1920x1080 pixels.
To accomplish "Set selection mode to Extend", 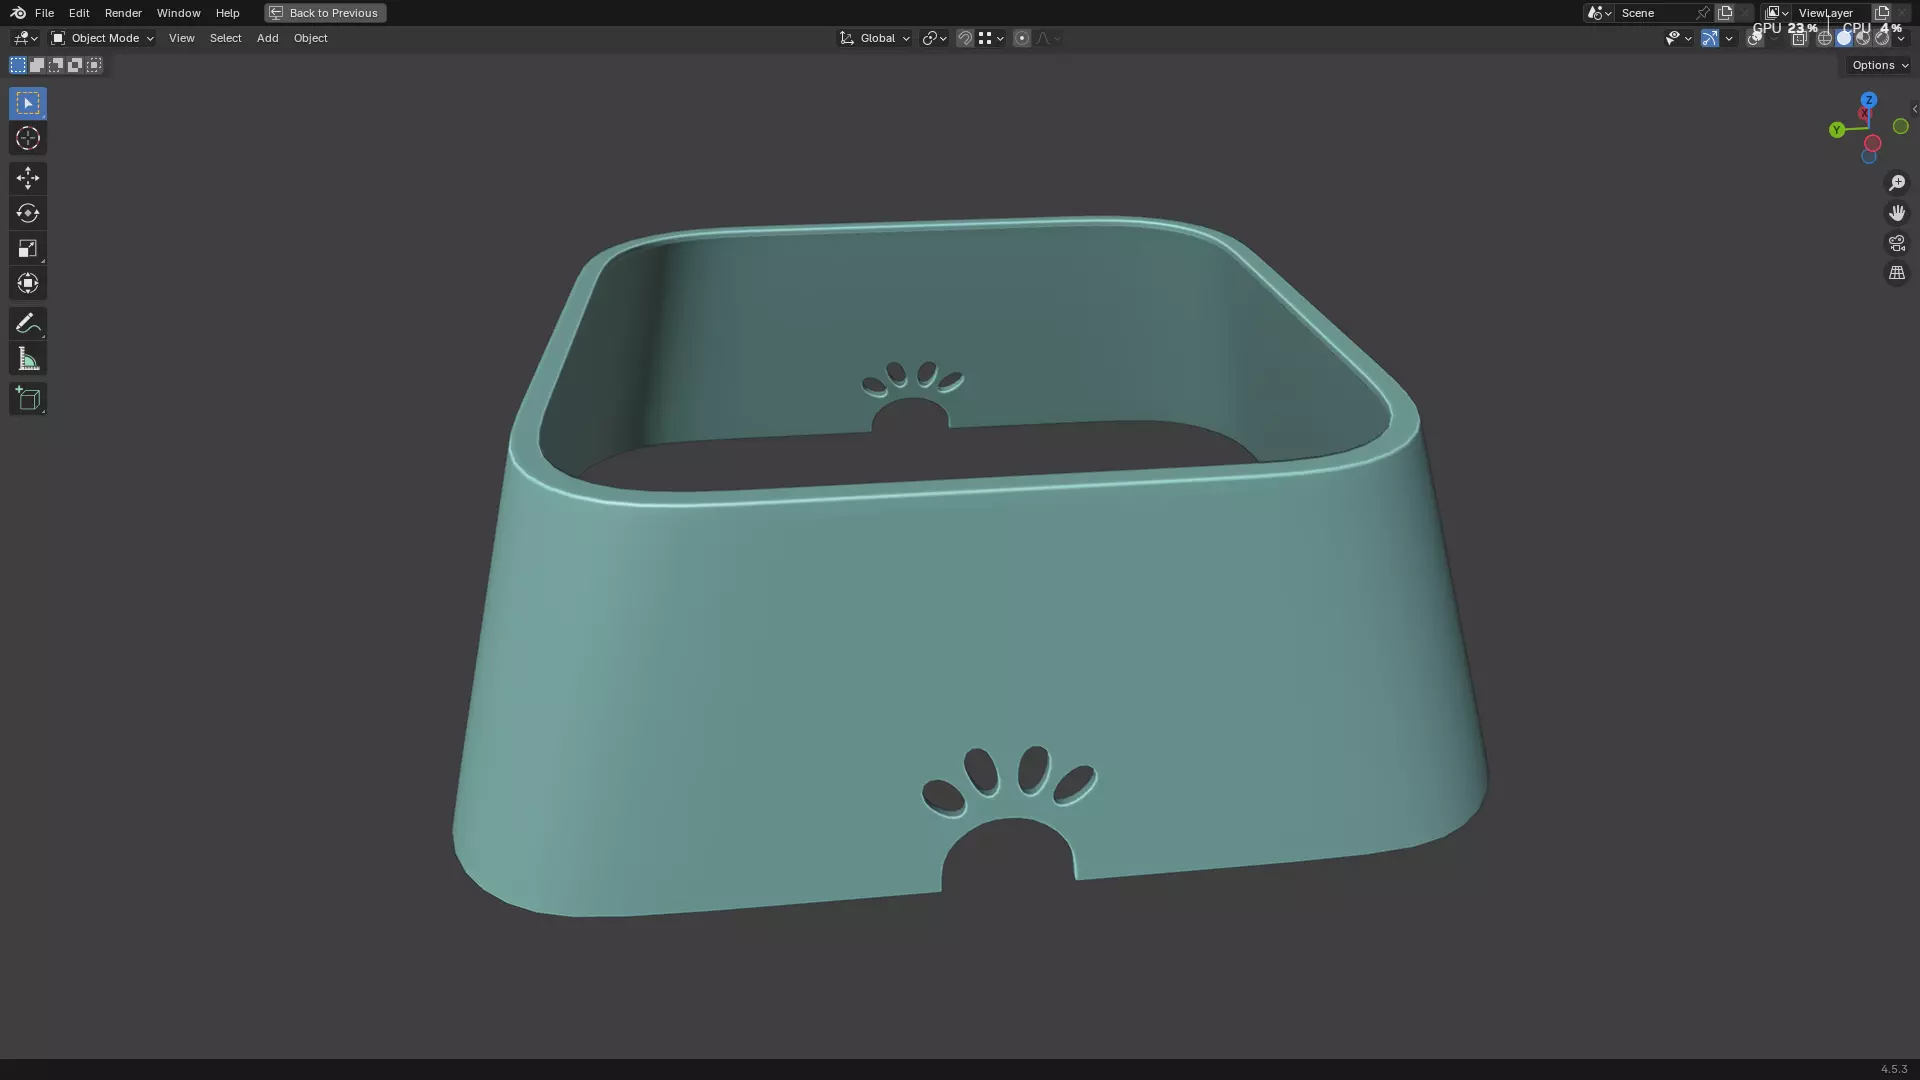I will pyautogui.click(x=37, y=65).
